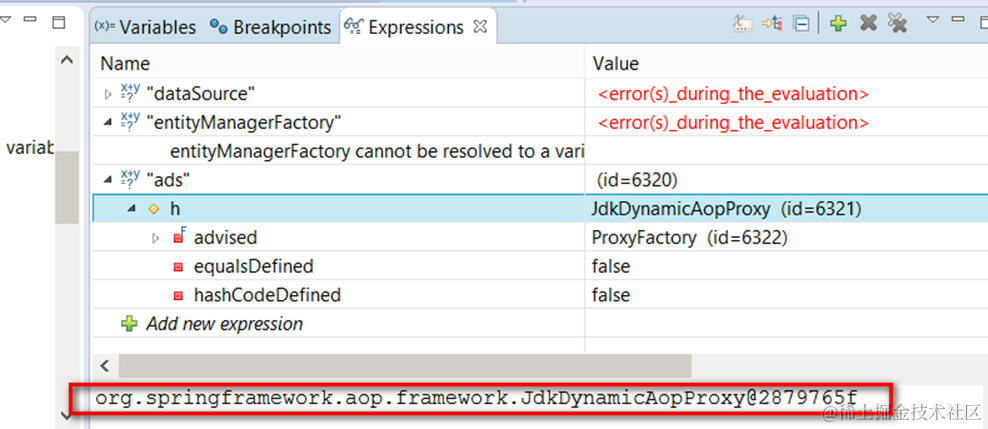The width and height of the screenshot is (988, 429).
Task: Click the (id=6320) value cell
Action: 637,180
